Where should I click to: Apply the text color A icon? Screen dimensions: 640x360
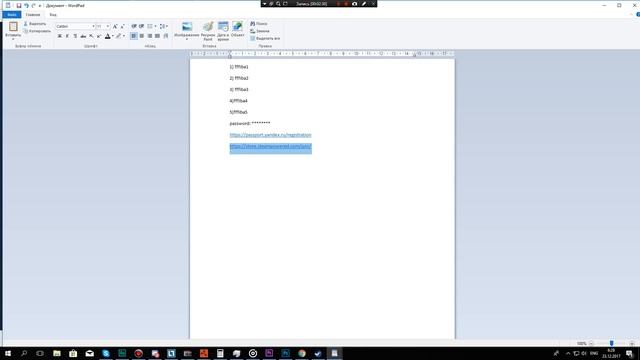click(x=107, y=36)
